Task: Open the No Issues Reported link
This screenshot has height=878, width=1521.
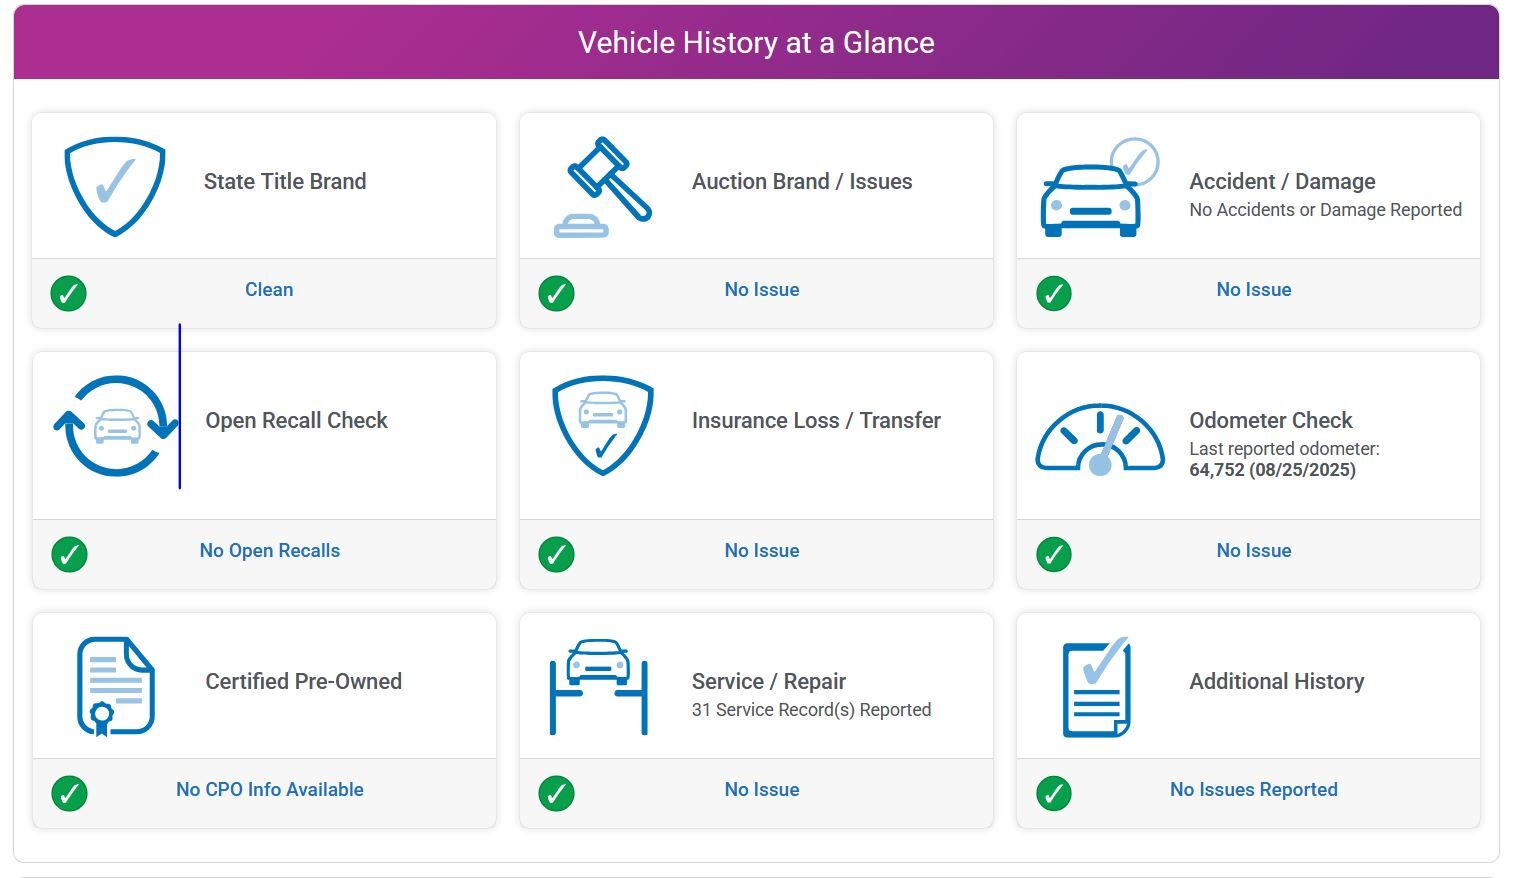Action: [1253, 790]
